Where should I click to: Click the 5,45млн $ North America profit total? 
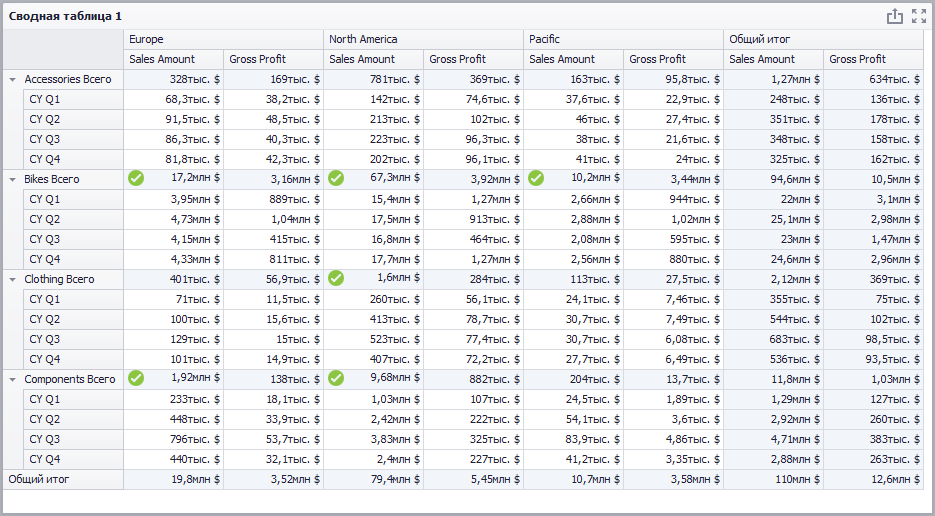pos(473,479)
